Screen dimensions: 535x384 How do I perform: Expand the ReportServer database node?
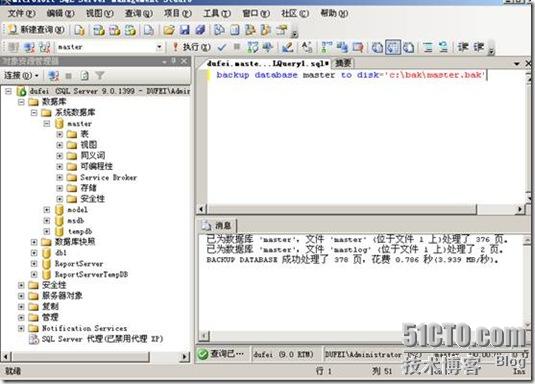[x=34, y=264]
